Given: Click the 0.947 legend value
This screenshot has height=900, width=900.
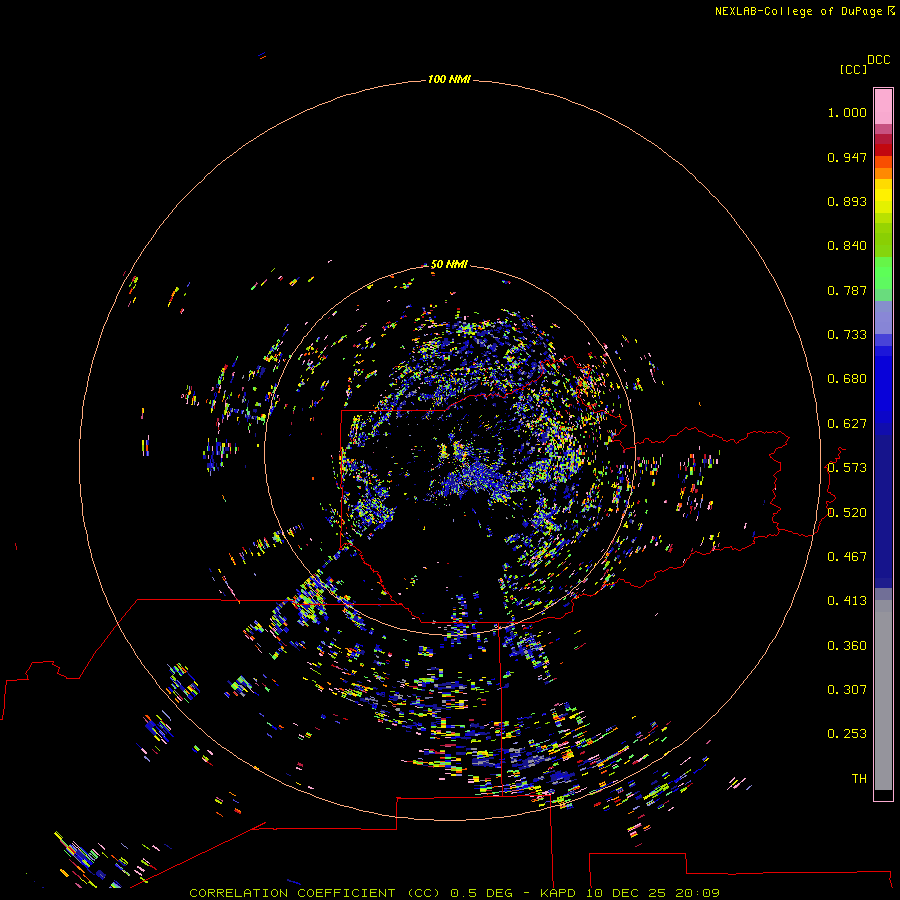Looking at the screenshot, I should (x=847, y=157).
